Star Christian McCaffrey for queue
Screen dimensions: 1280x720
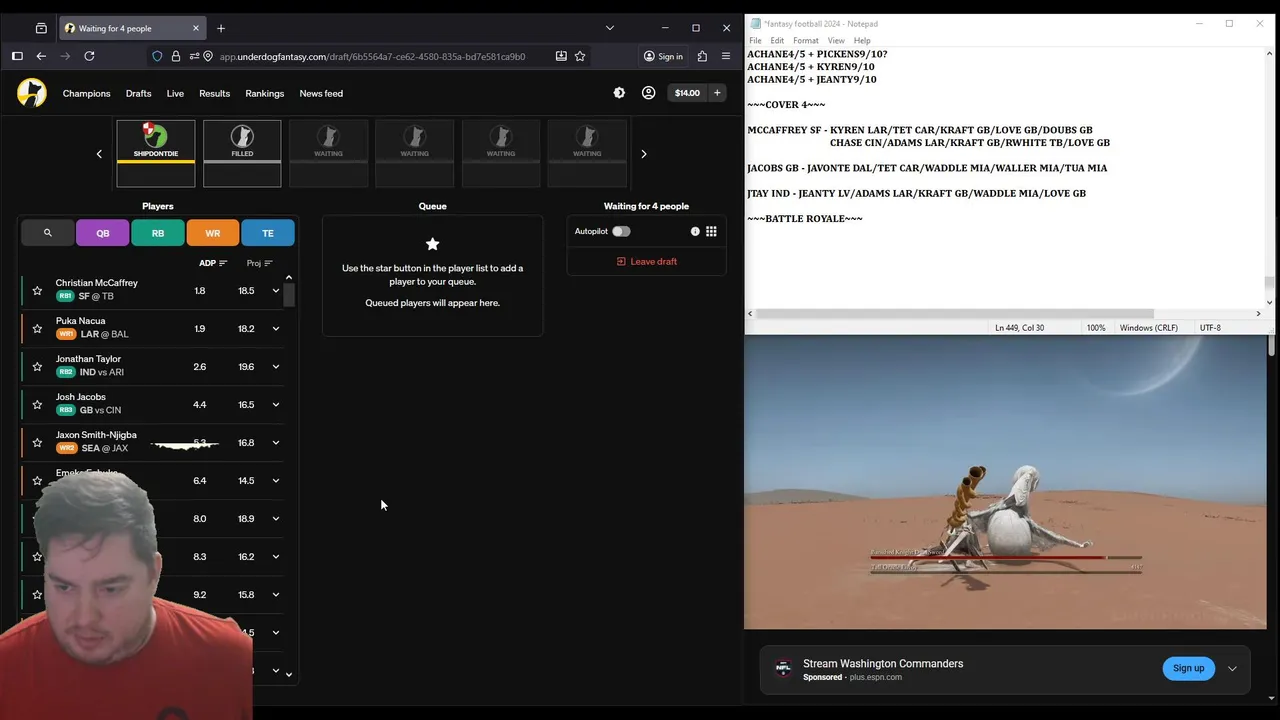[x=37, y=291]
